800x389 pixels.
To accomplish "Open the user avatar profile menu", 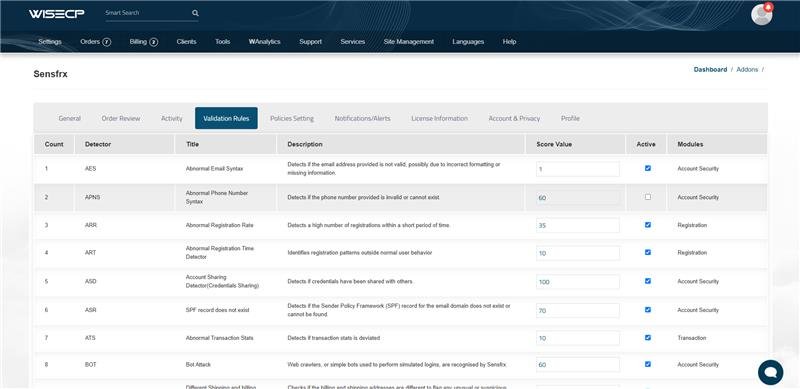I will tap(762, 14).
